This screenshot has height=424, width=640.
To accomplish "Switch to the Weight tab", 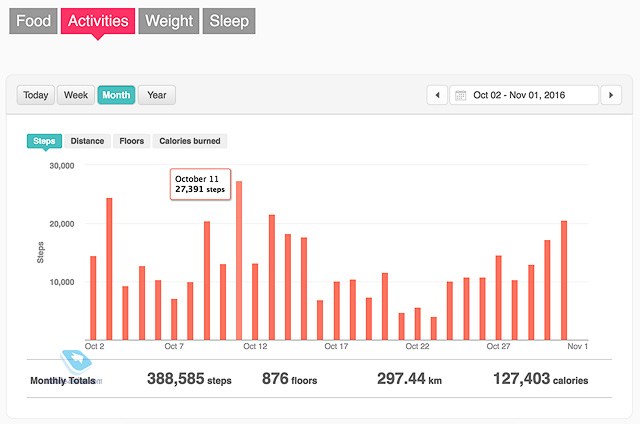I will [x=169, y=21].
